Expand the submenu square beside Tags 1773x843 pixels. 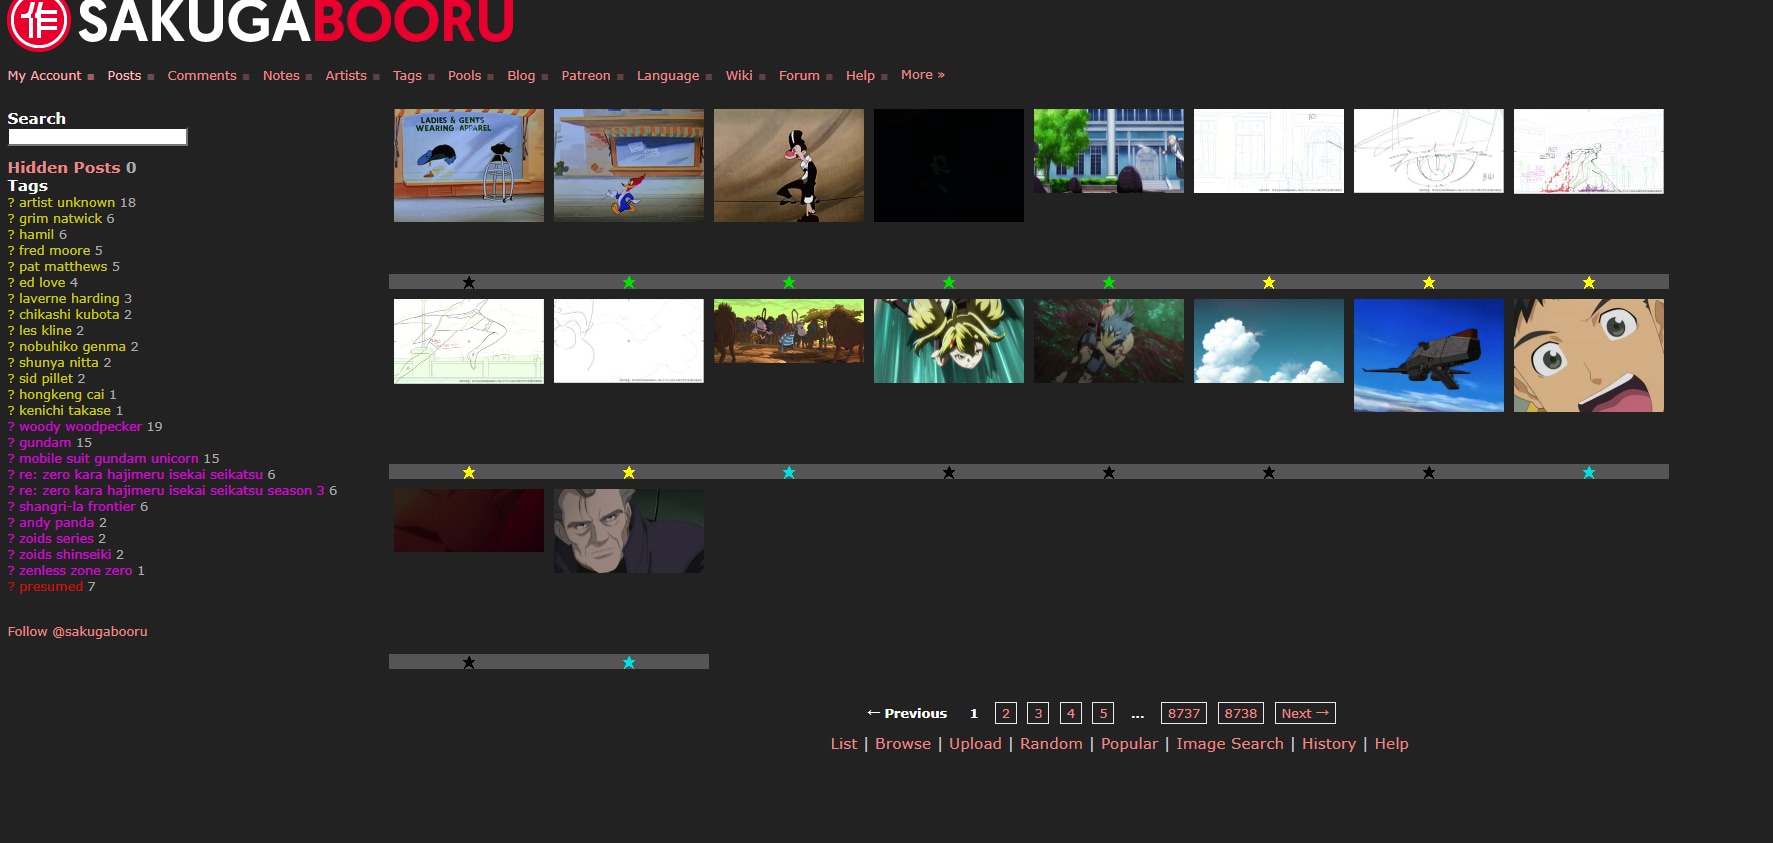pos(431,77)
